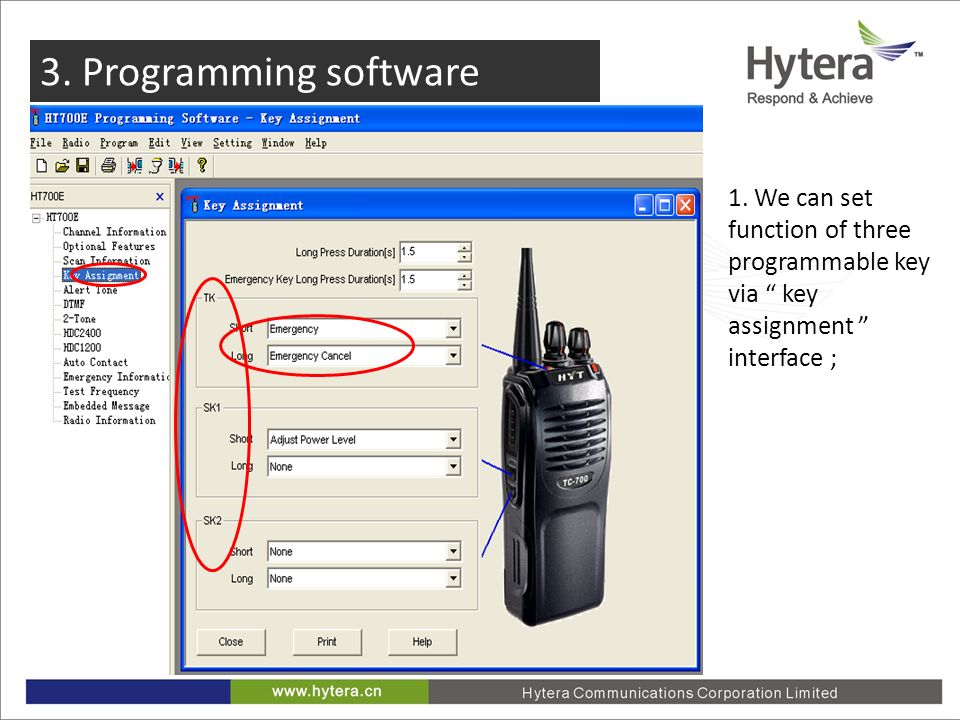Screen dimensions: 960x720
Task: Select Auto Contact in the tree
Action: [x=96, y=362]
